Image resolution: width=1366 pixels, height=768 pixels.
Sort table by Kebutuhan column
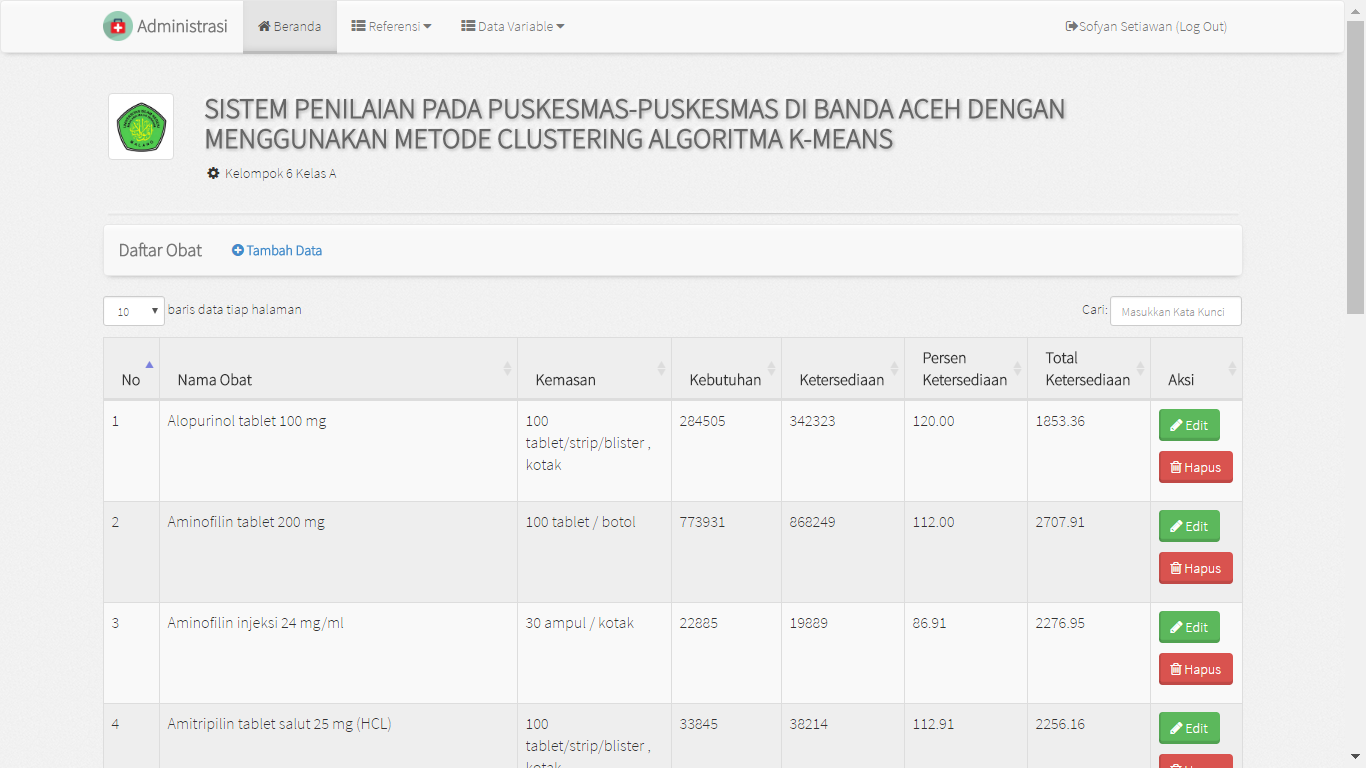(725, 380)
